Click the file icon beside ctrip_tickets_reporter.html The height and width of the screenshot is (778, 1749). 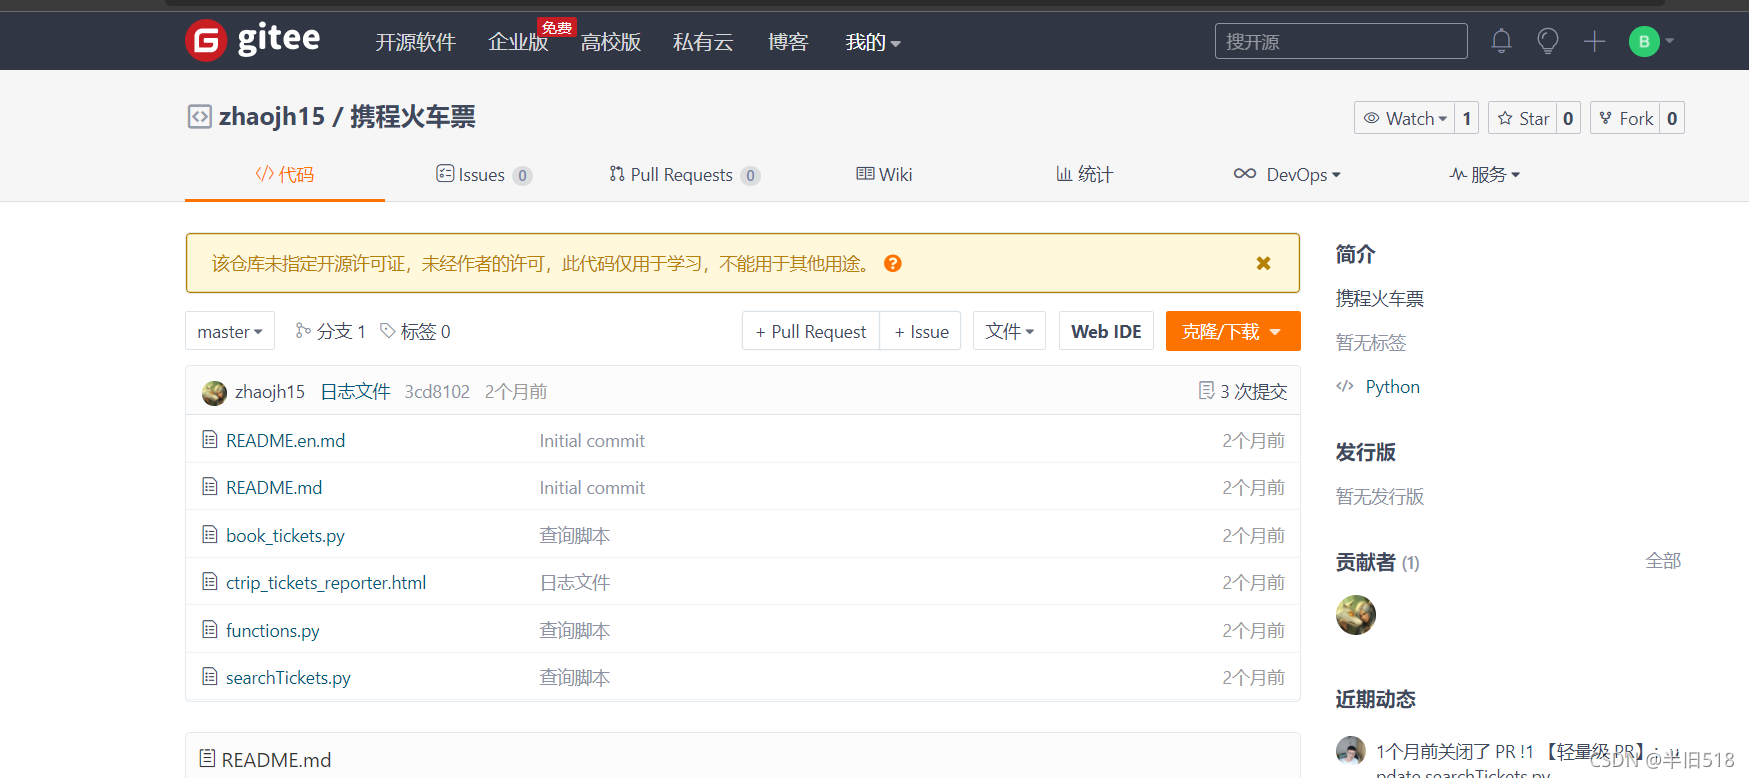pos(209,581)
